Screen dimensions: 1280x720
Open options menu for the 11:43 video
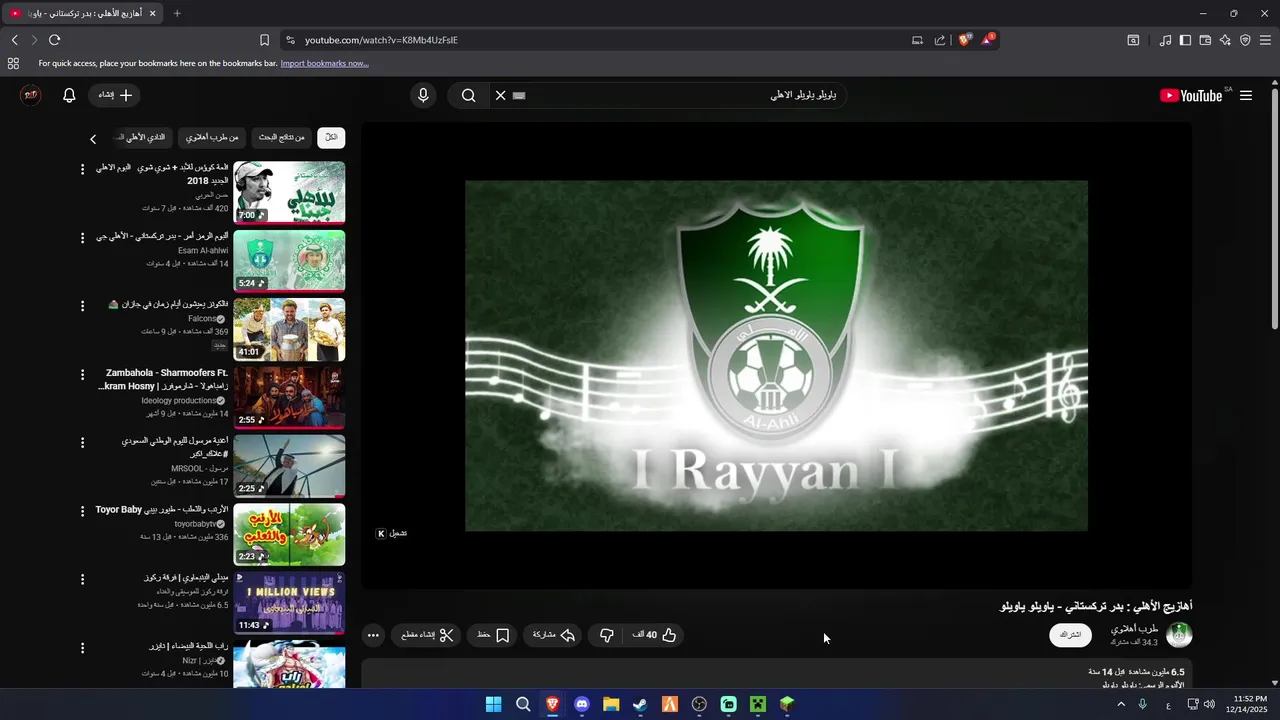point(82,579)
